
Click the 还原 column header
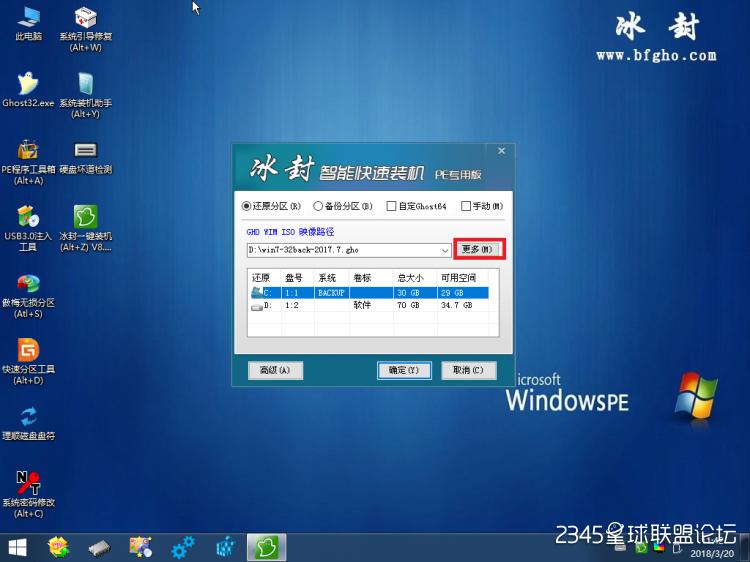coord(261,278)
